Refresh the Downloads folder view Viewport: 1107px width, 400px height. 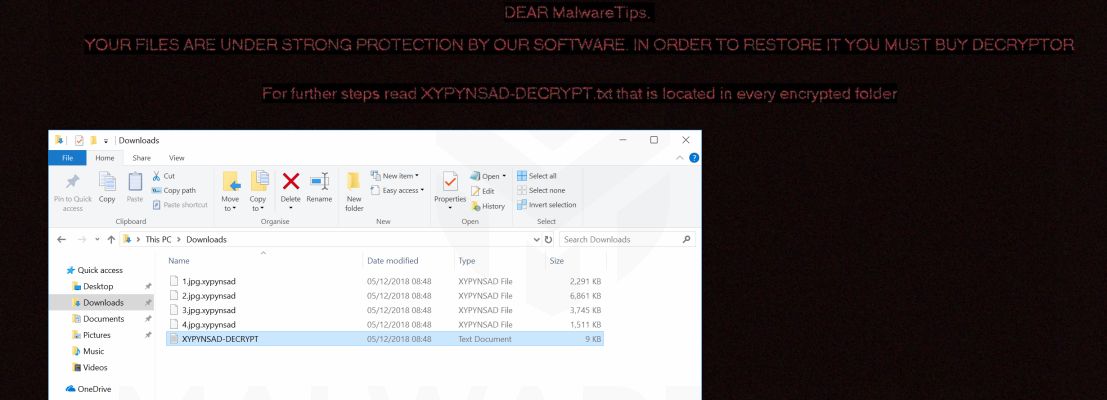(x=548, y=240)
